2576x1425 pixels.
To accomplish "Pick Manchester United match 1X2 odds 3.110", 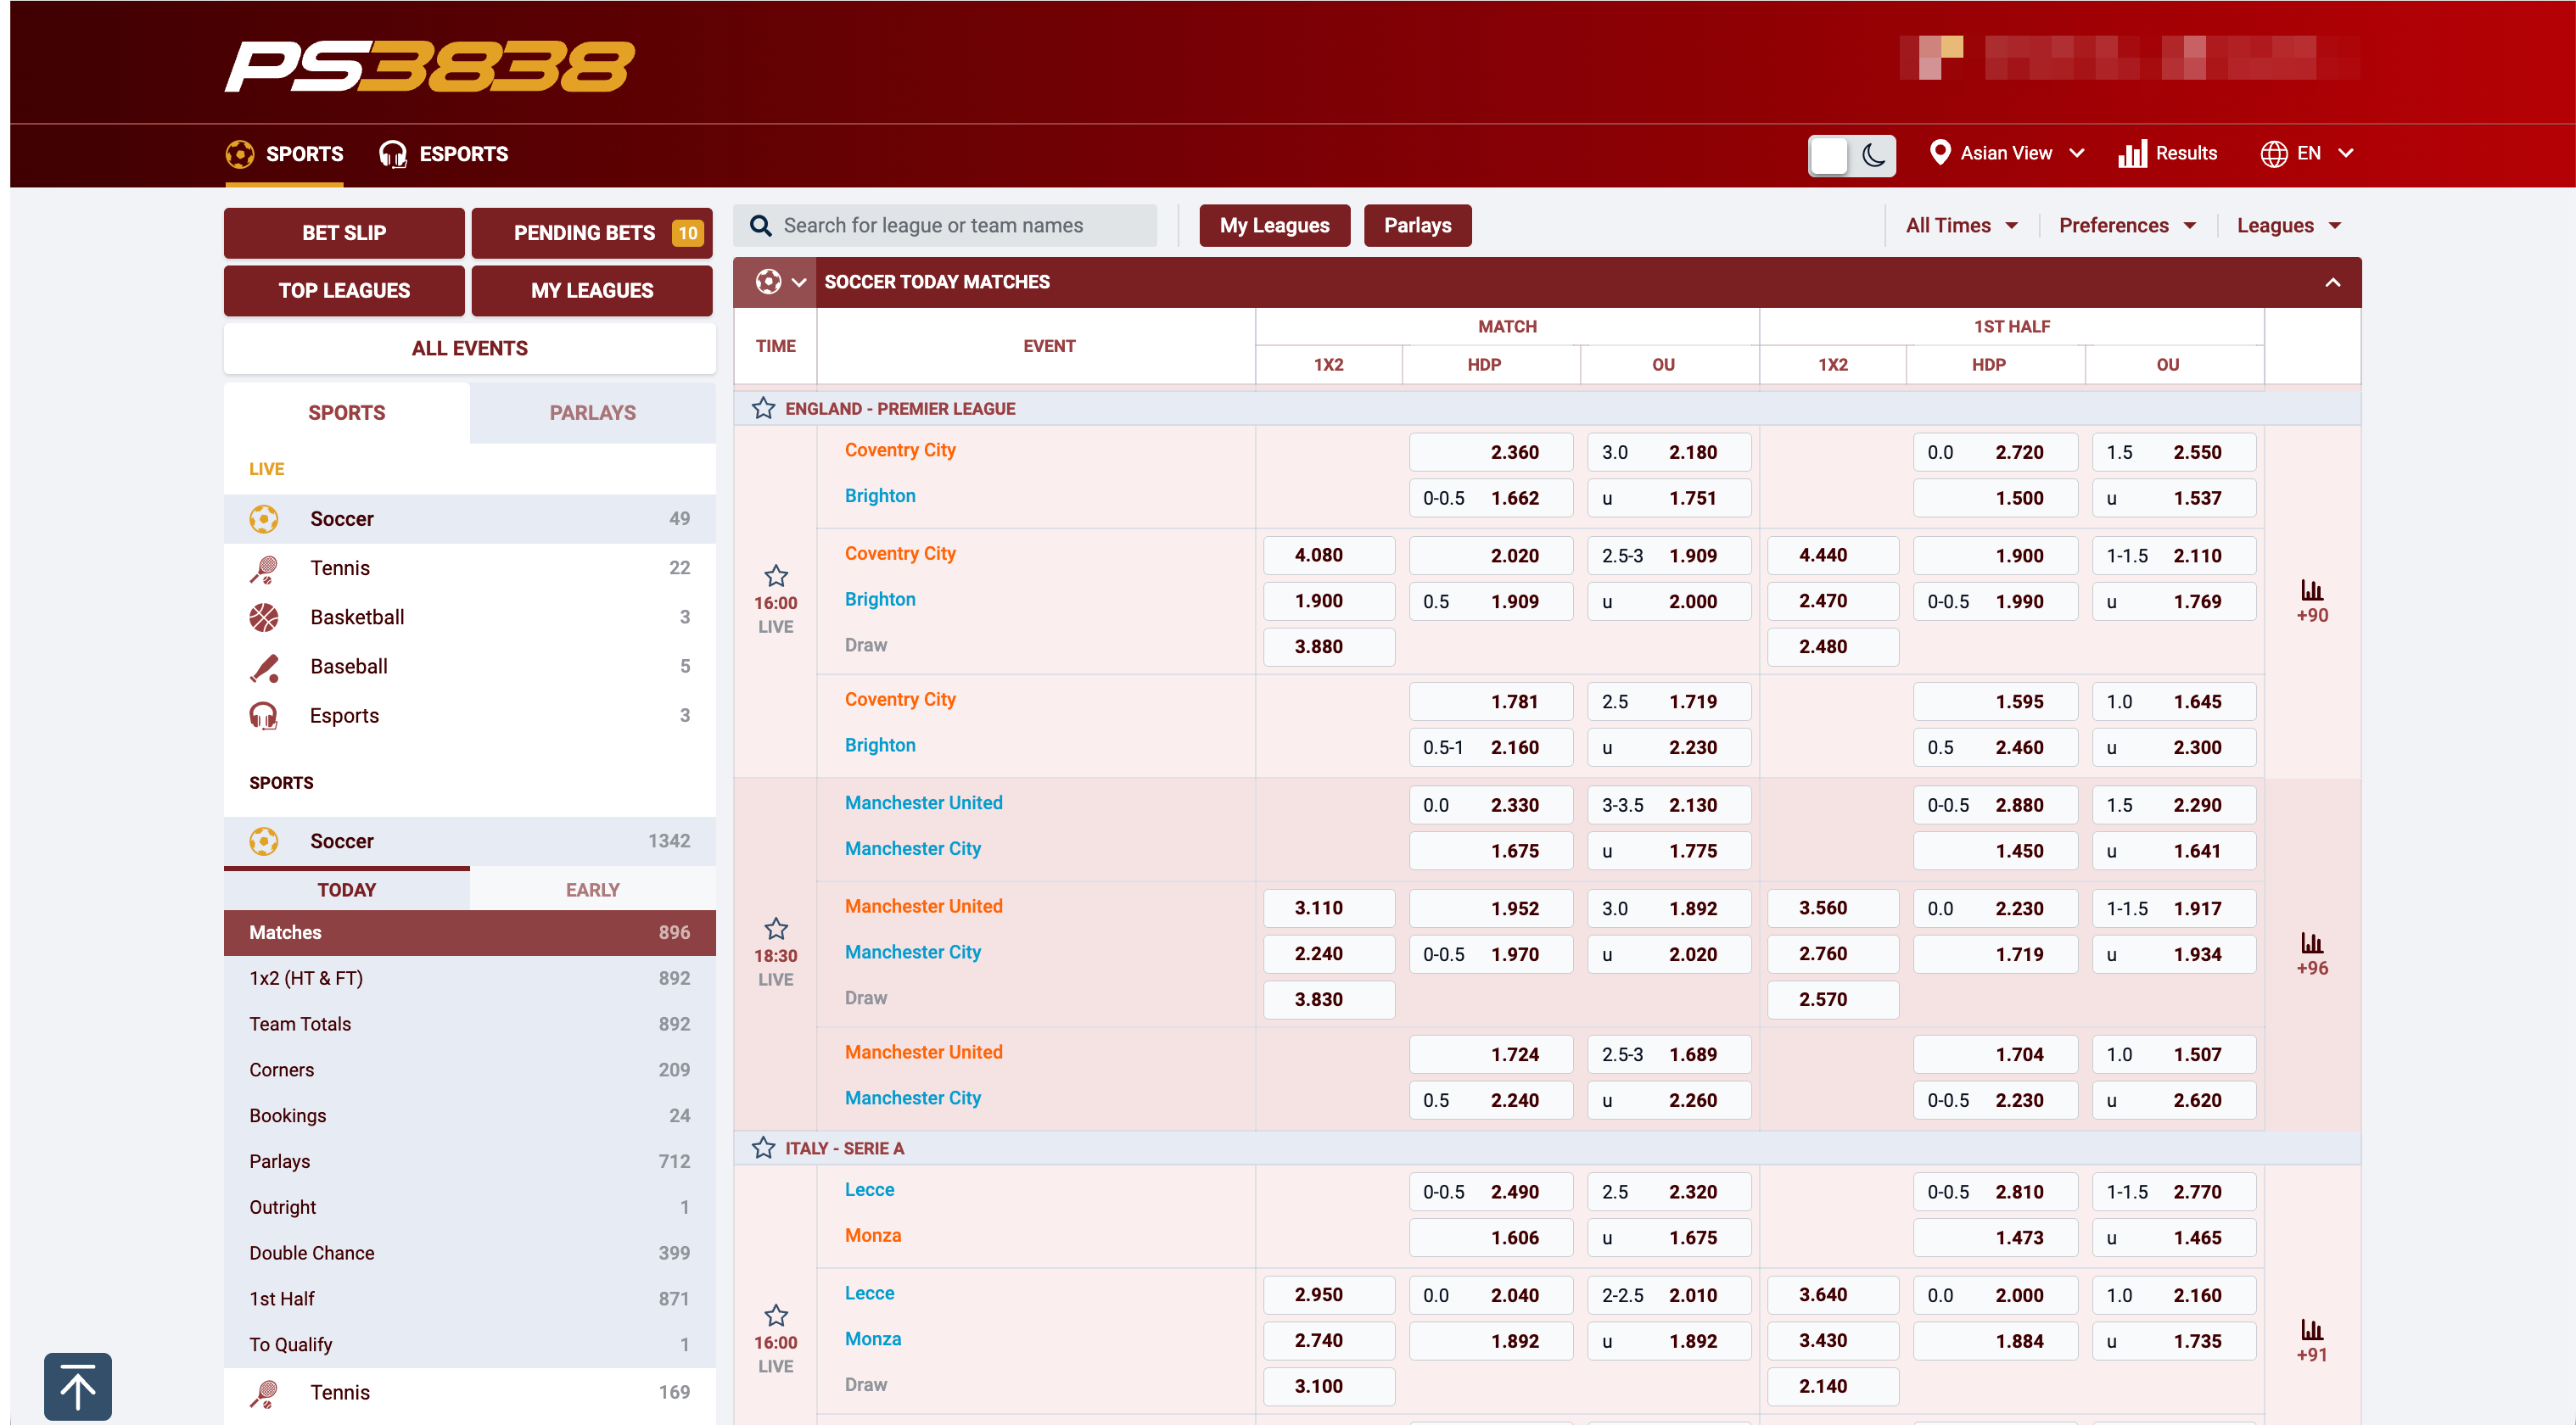I will click(1329, 909).
